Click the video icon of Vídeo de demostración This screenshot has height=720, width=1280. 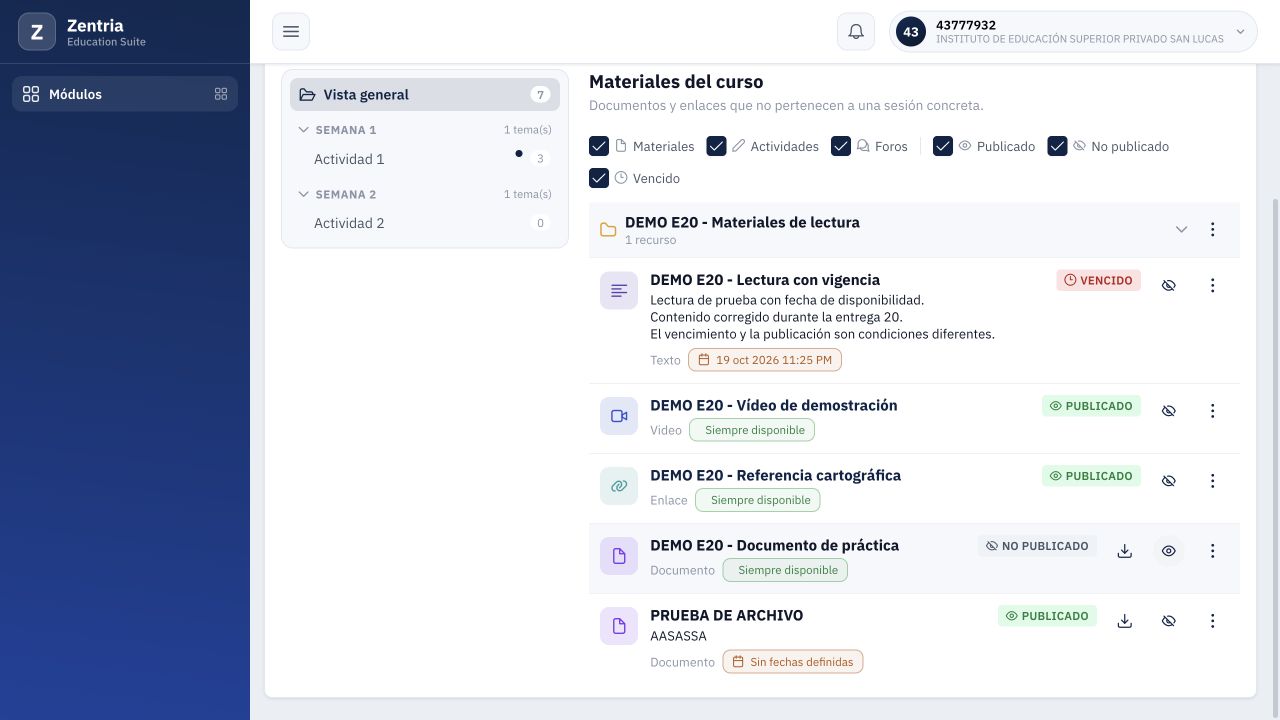[x=619, y=416]
